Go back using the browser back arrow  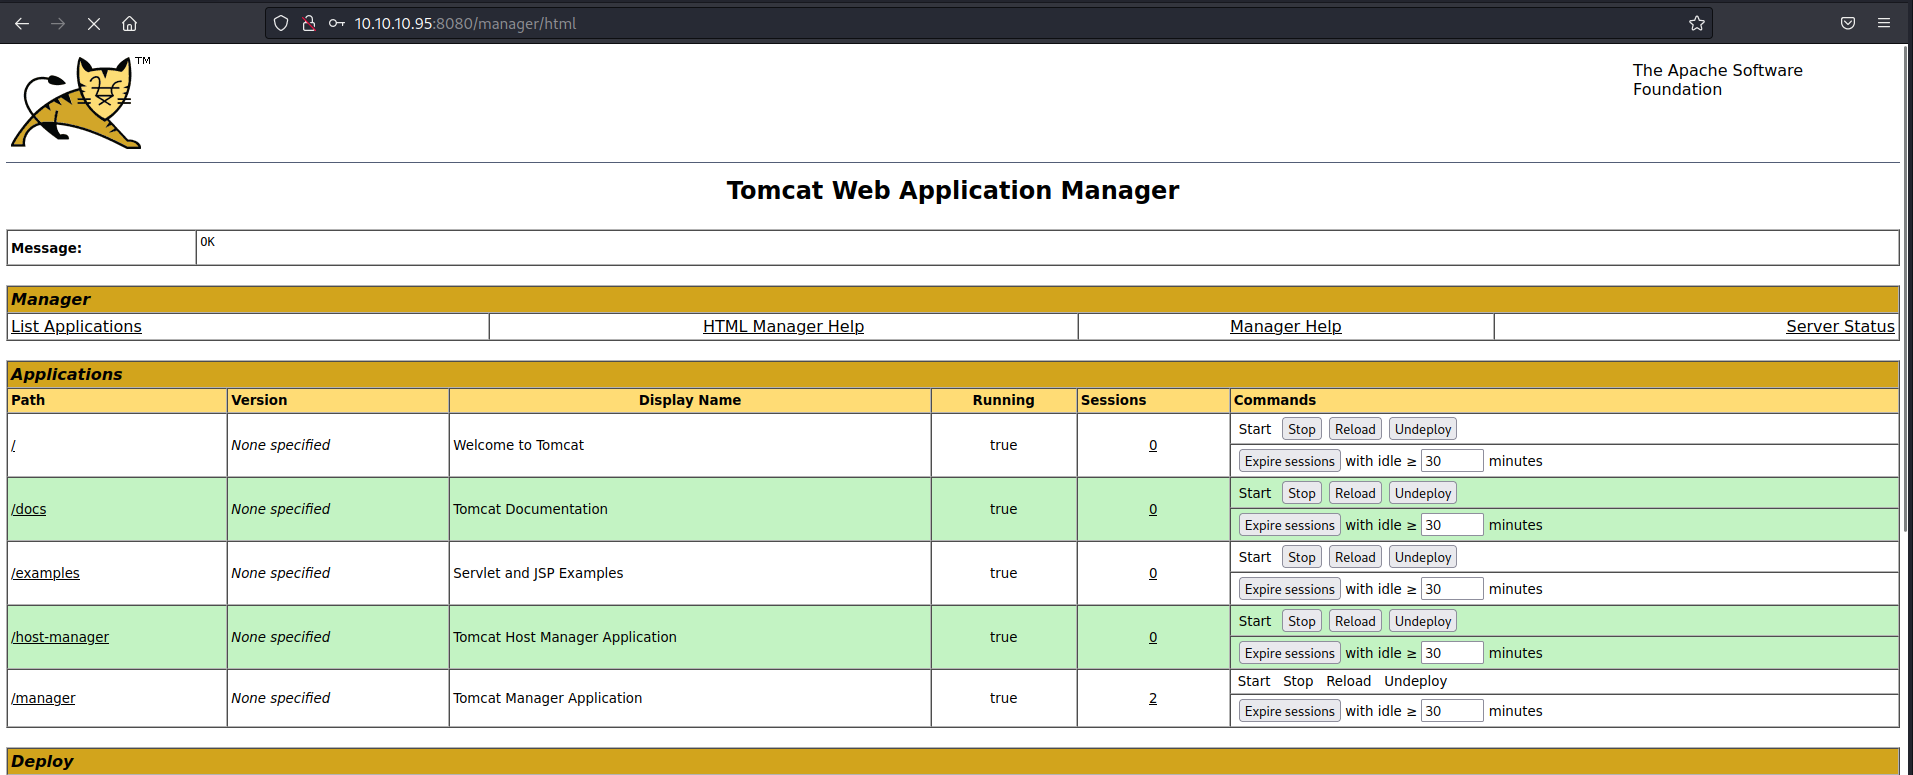tap(22, 23)
